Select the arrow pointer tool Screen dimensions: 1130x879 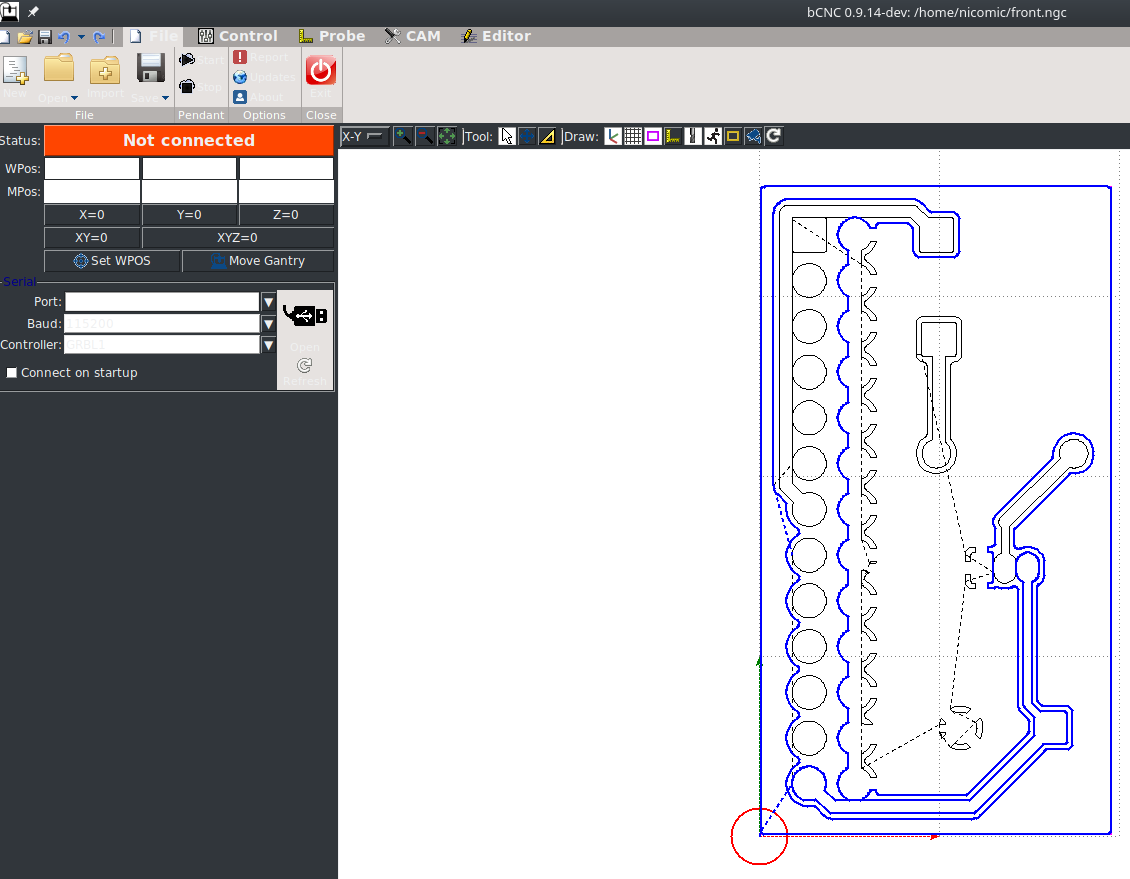coord(507,136)
